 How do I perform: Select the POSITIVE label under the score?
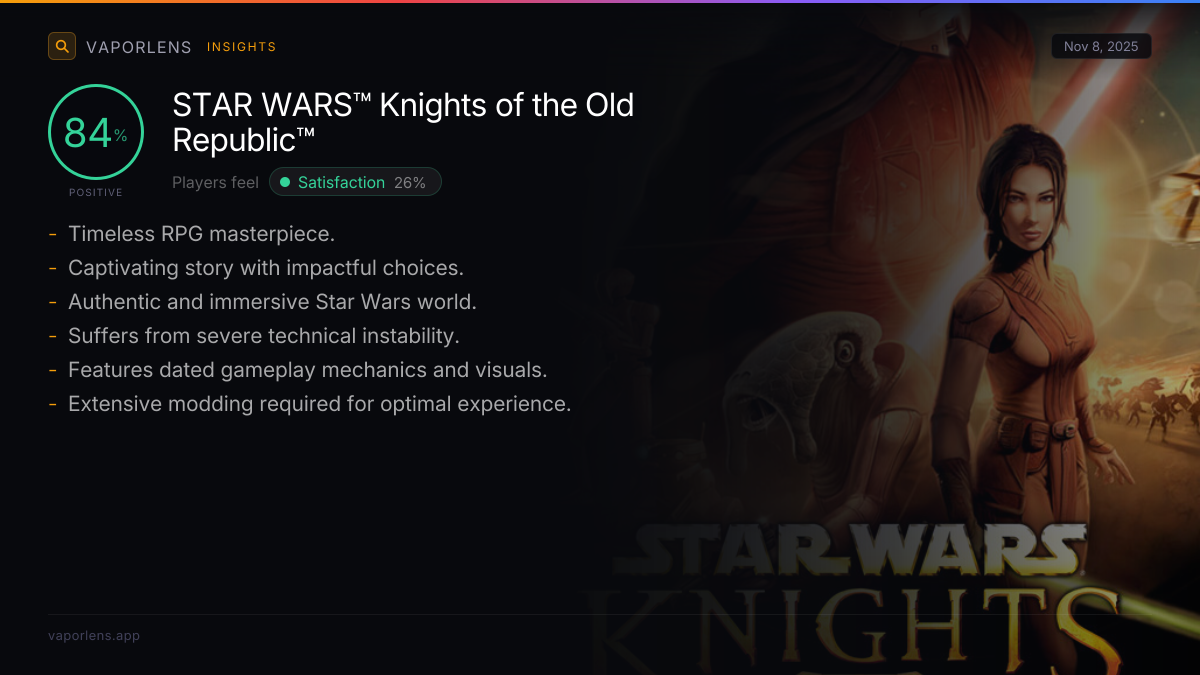coord(96,192)
